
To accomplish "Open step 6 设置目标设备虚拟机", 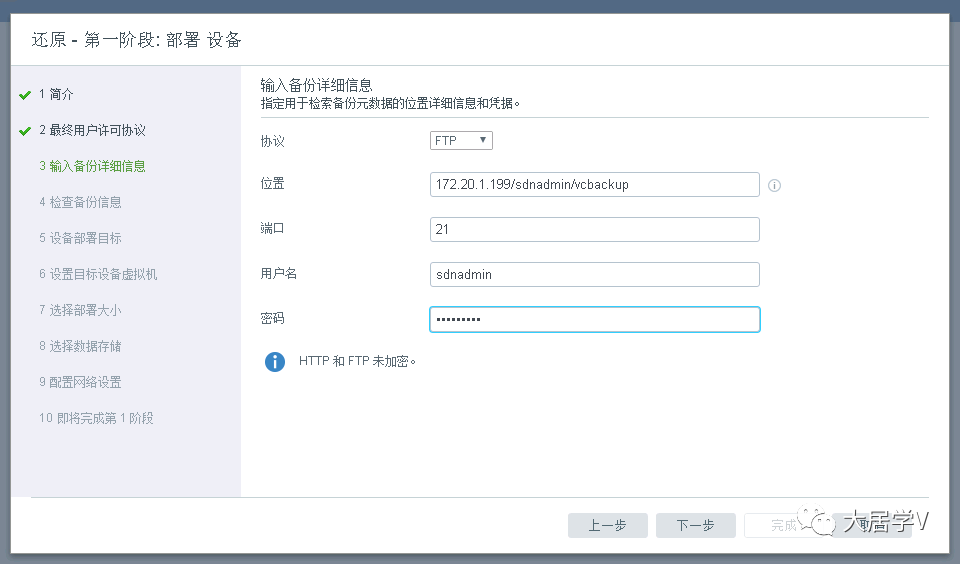I will (x=98, y=275).
